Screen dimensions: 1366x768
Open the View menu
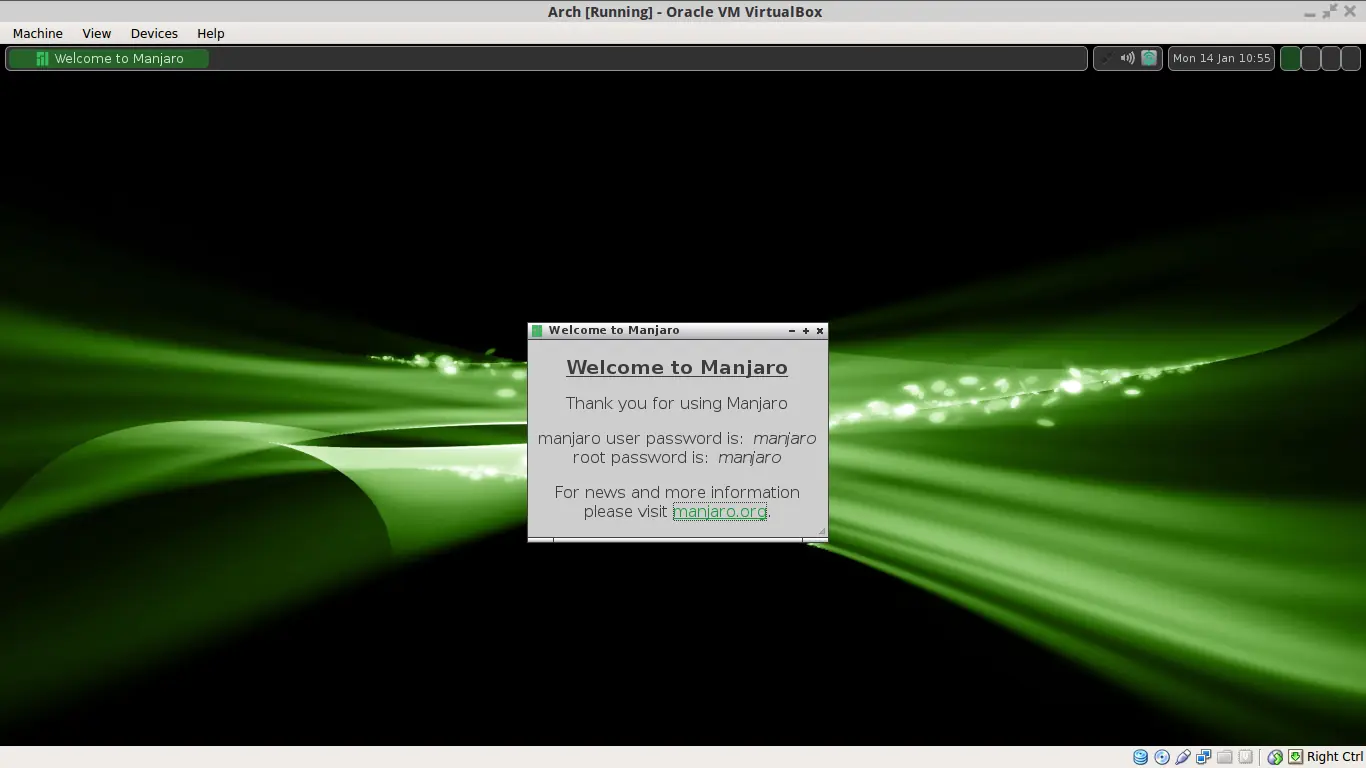(x=97, y=33)
